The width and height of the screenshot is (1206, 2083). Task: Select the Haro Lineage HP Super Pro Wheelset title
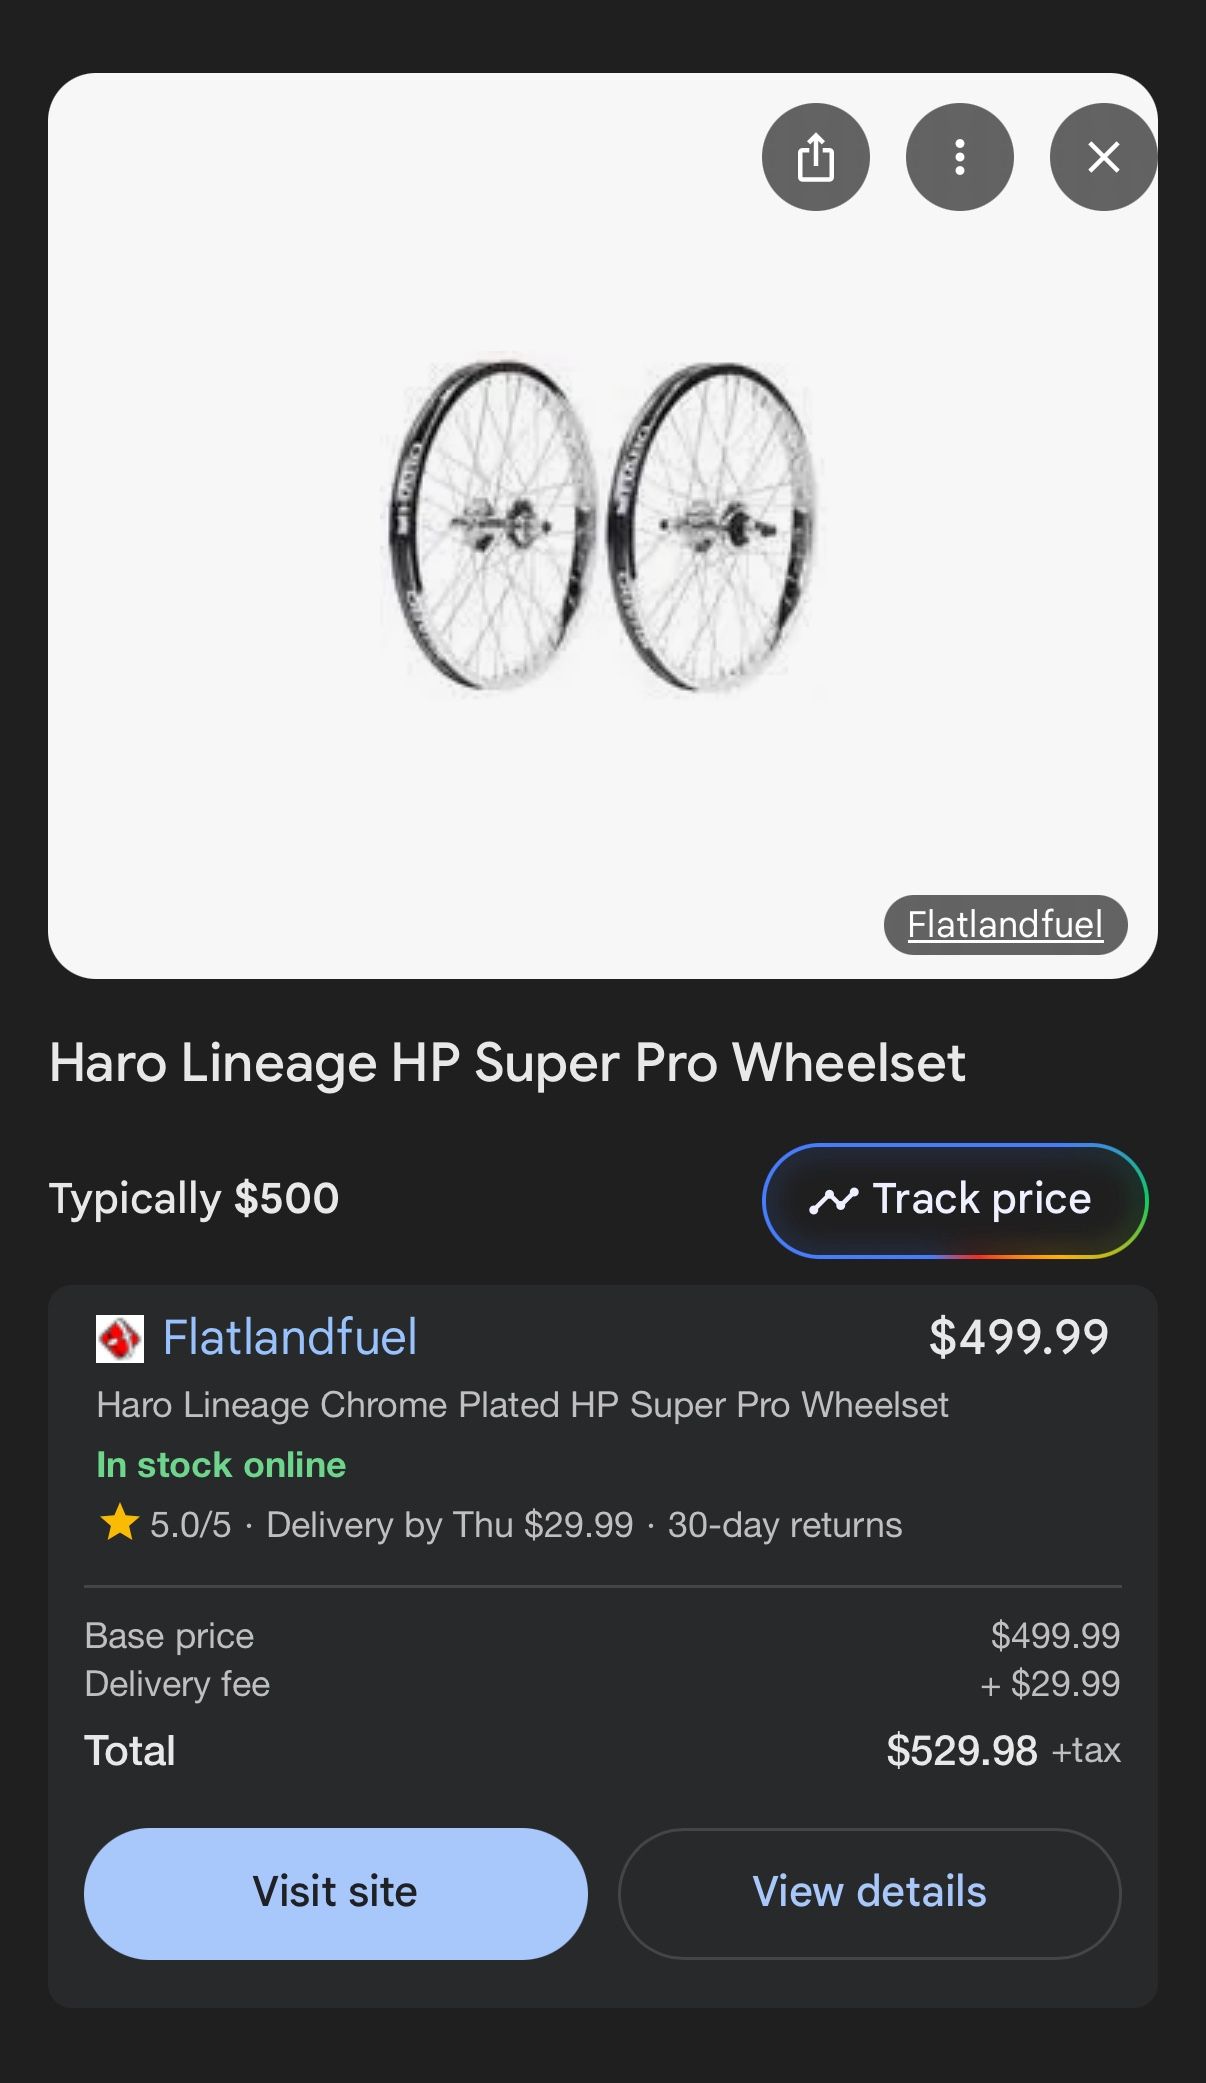[x=507, y=1062]
